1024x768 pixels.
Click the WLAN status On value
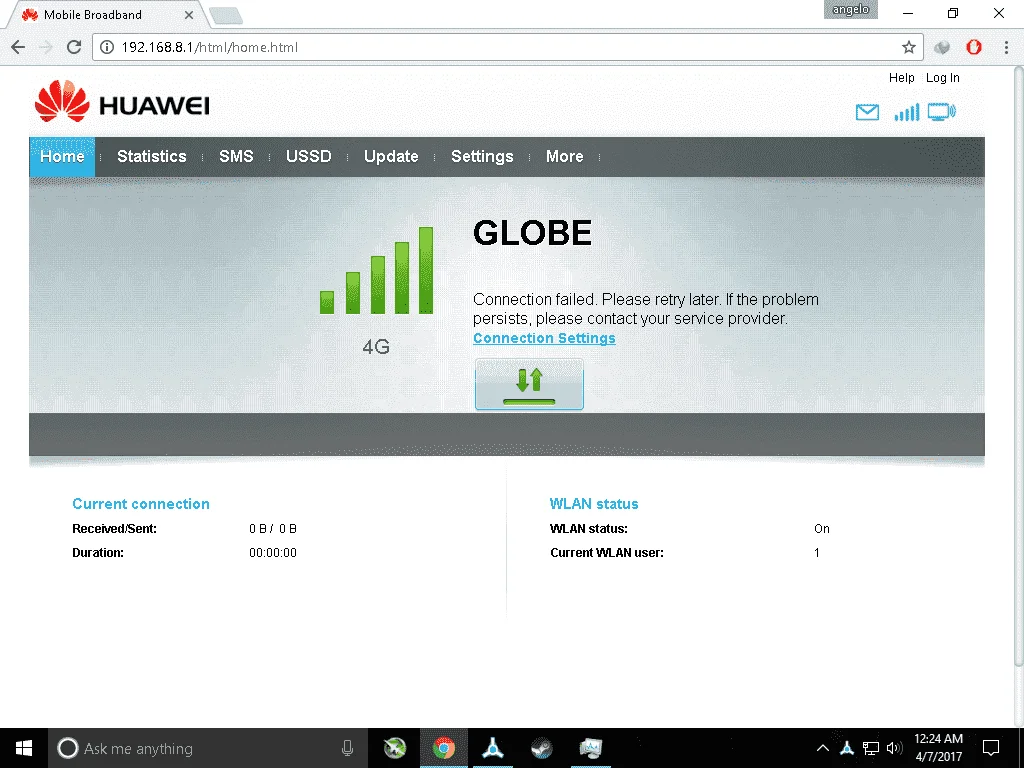click(x=822, y=528)
